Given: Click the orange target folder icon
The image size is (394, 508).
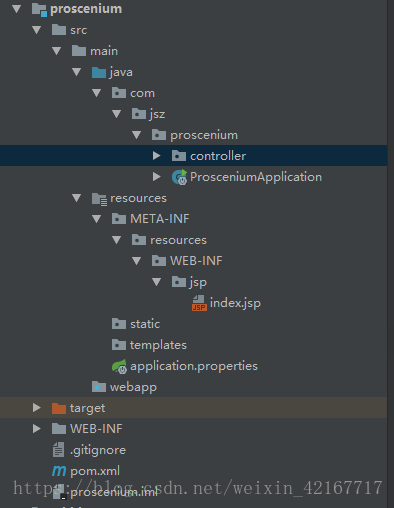Looking at the screenshot, I should point(59,408).
